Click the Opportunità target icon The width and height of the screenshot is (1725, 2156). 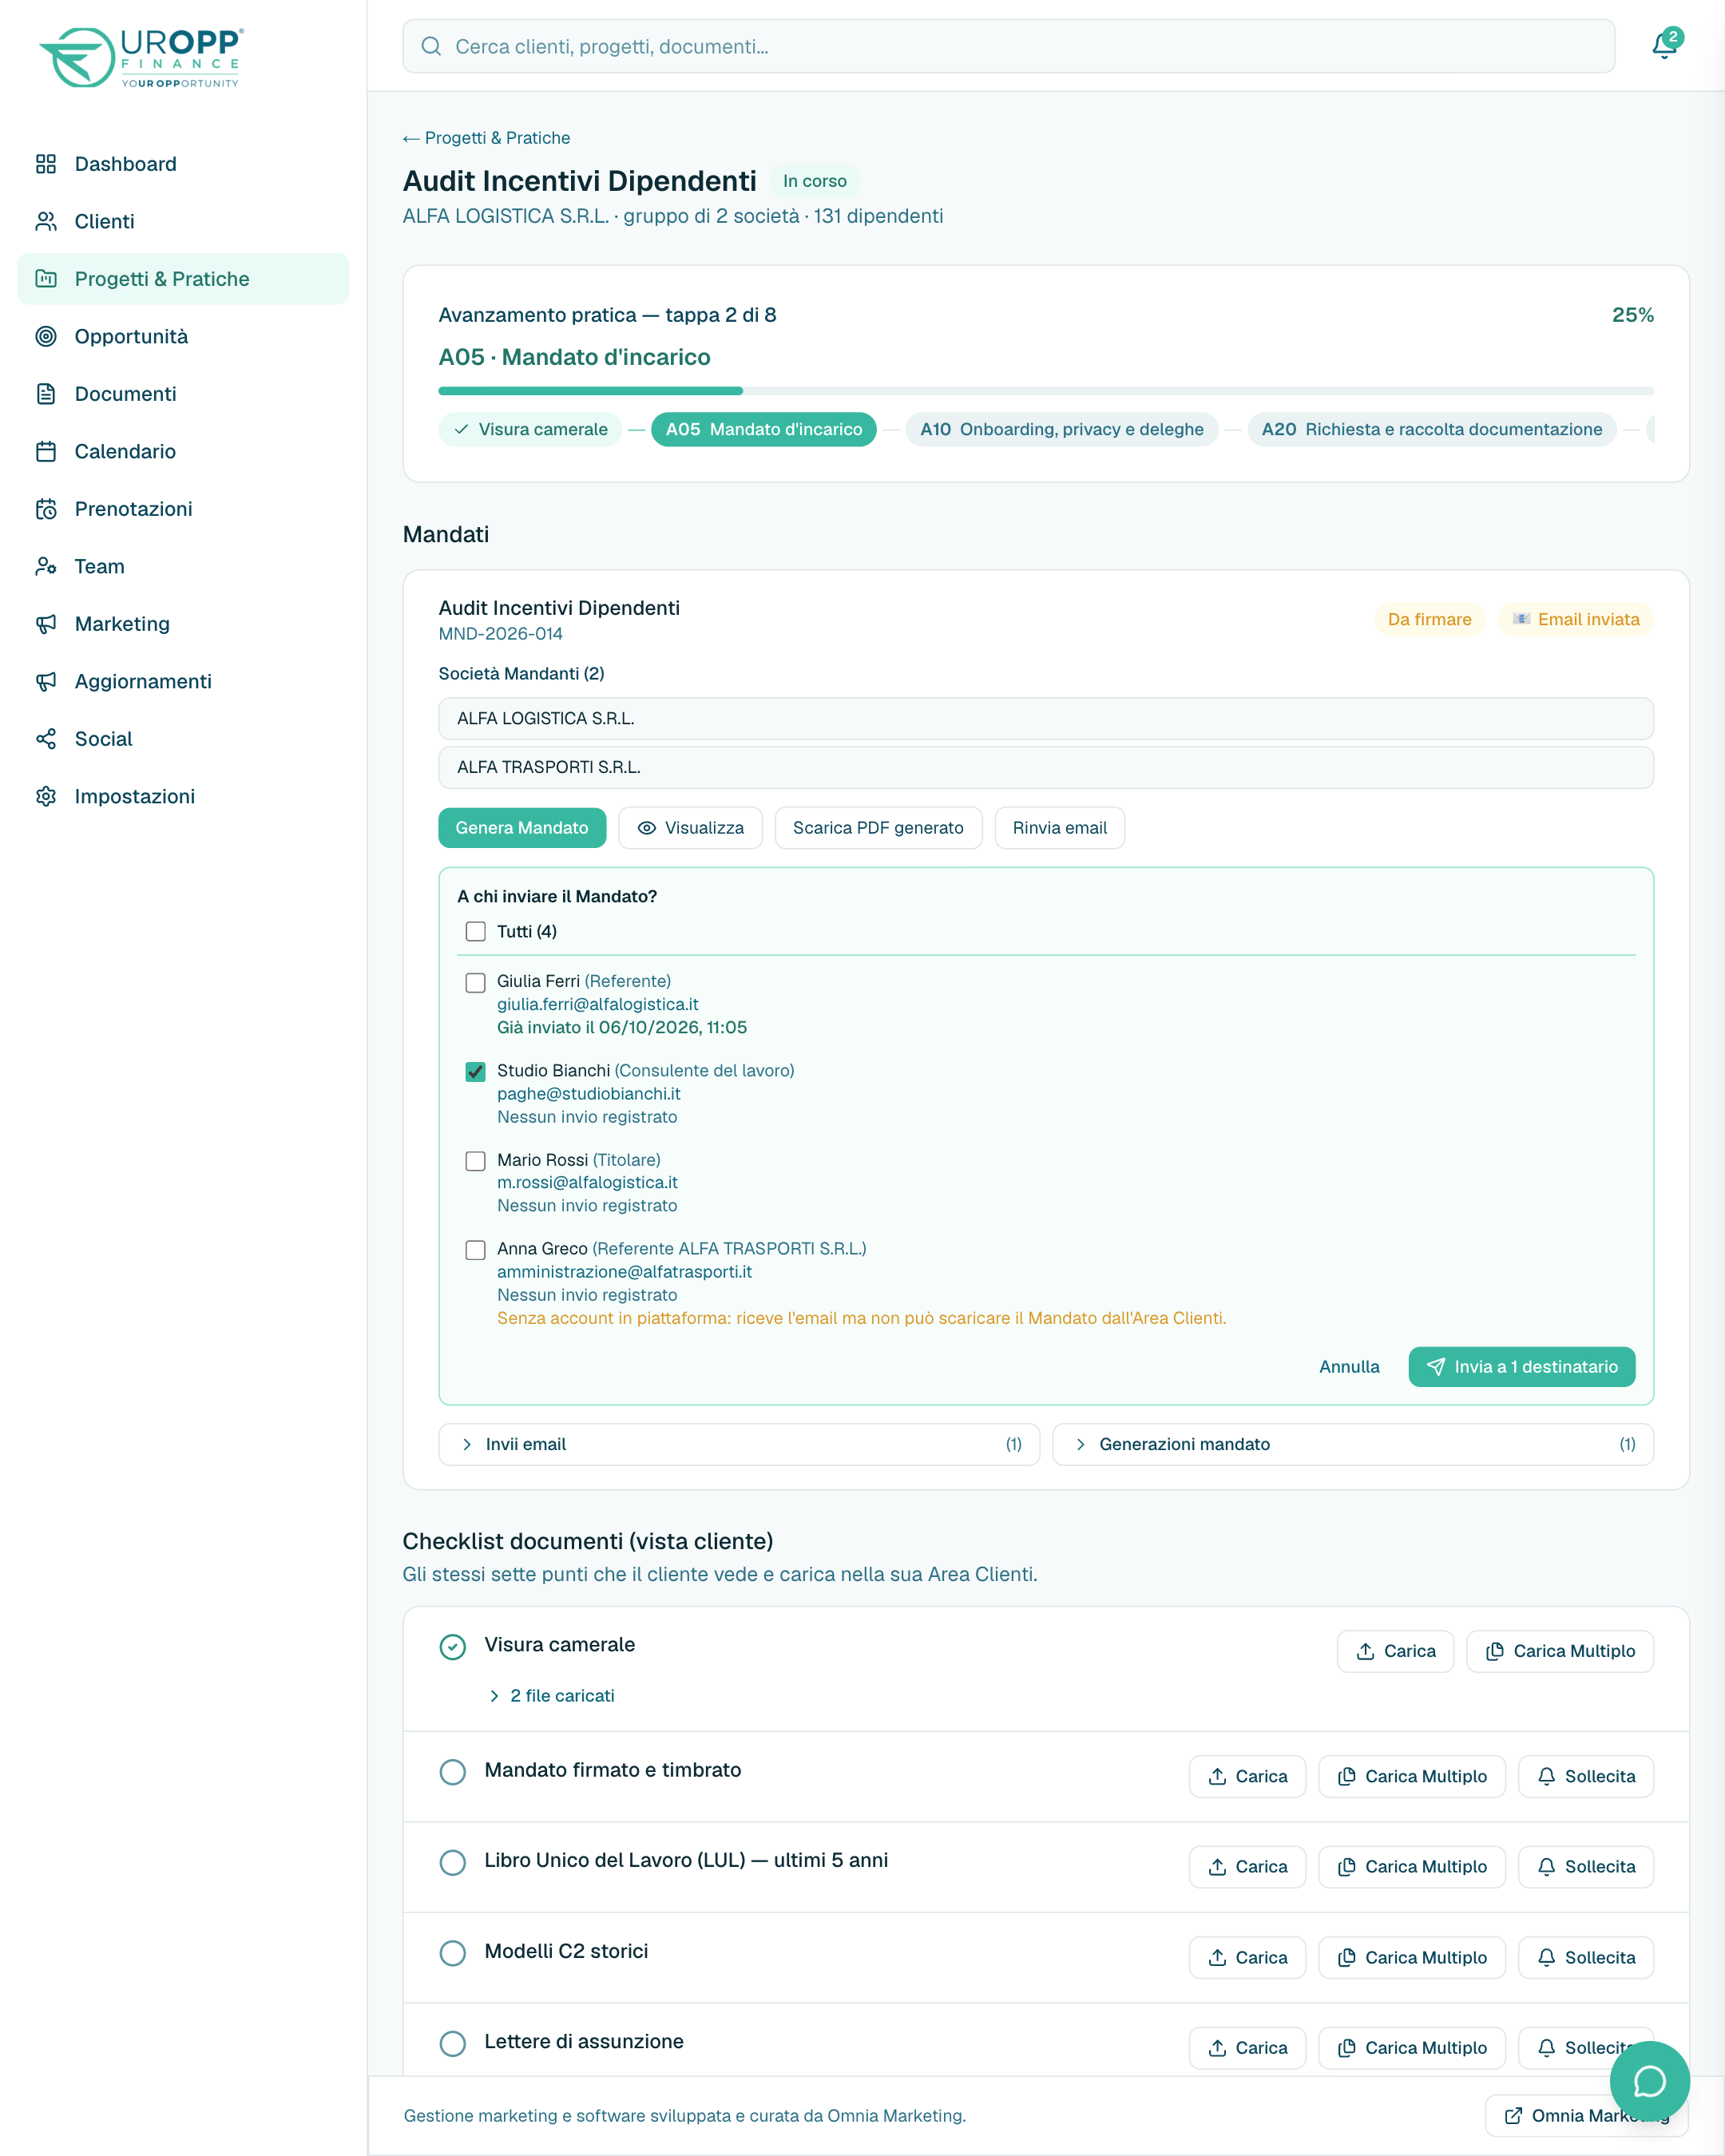[x=46, y=336]
